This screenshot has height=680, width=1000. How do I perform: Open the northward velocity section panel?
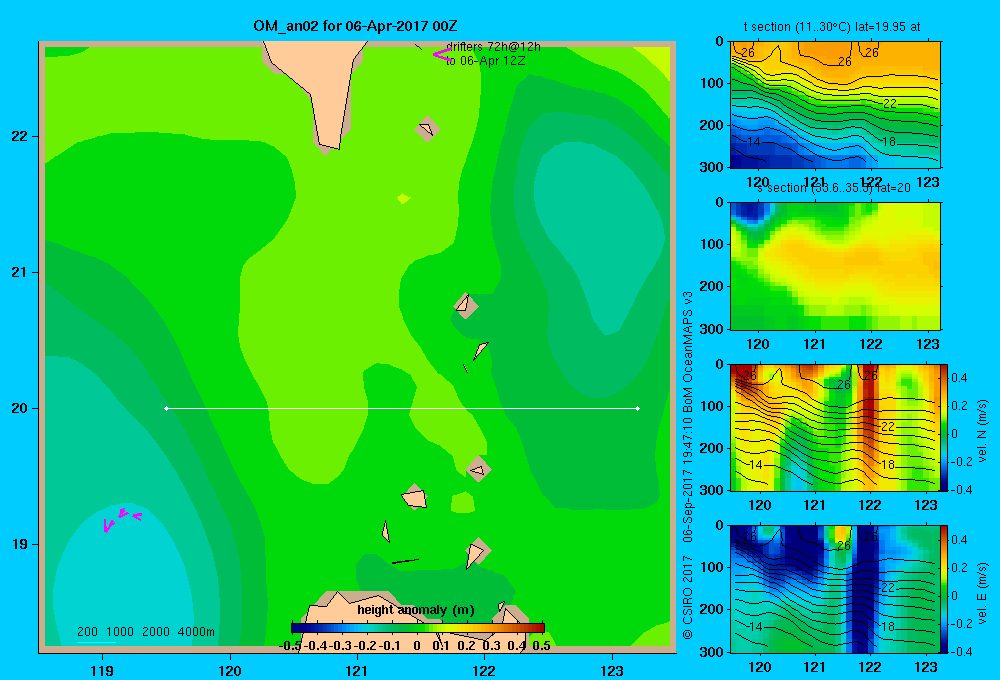[x=835, y=427]
